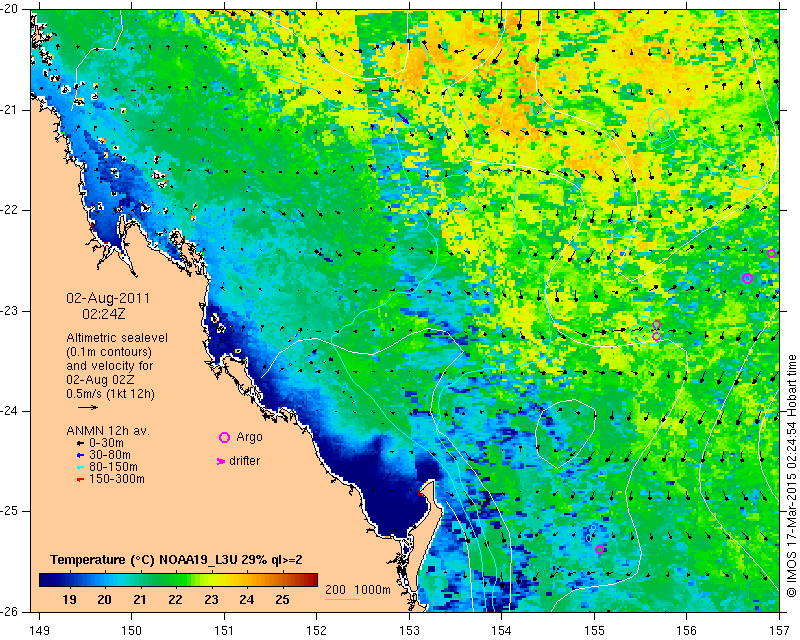Image resolution: width=800 pixels, height=640 pixels.
Task: Click the "80-150m" depth label
Action: pos(113,467)
